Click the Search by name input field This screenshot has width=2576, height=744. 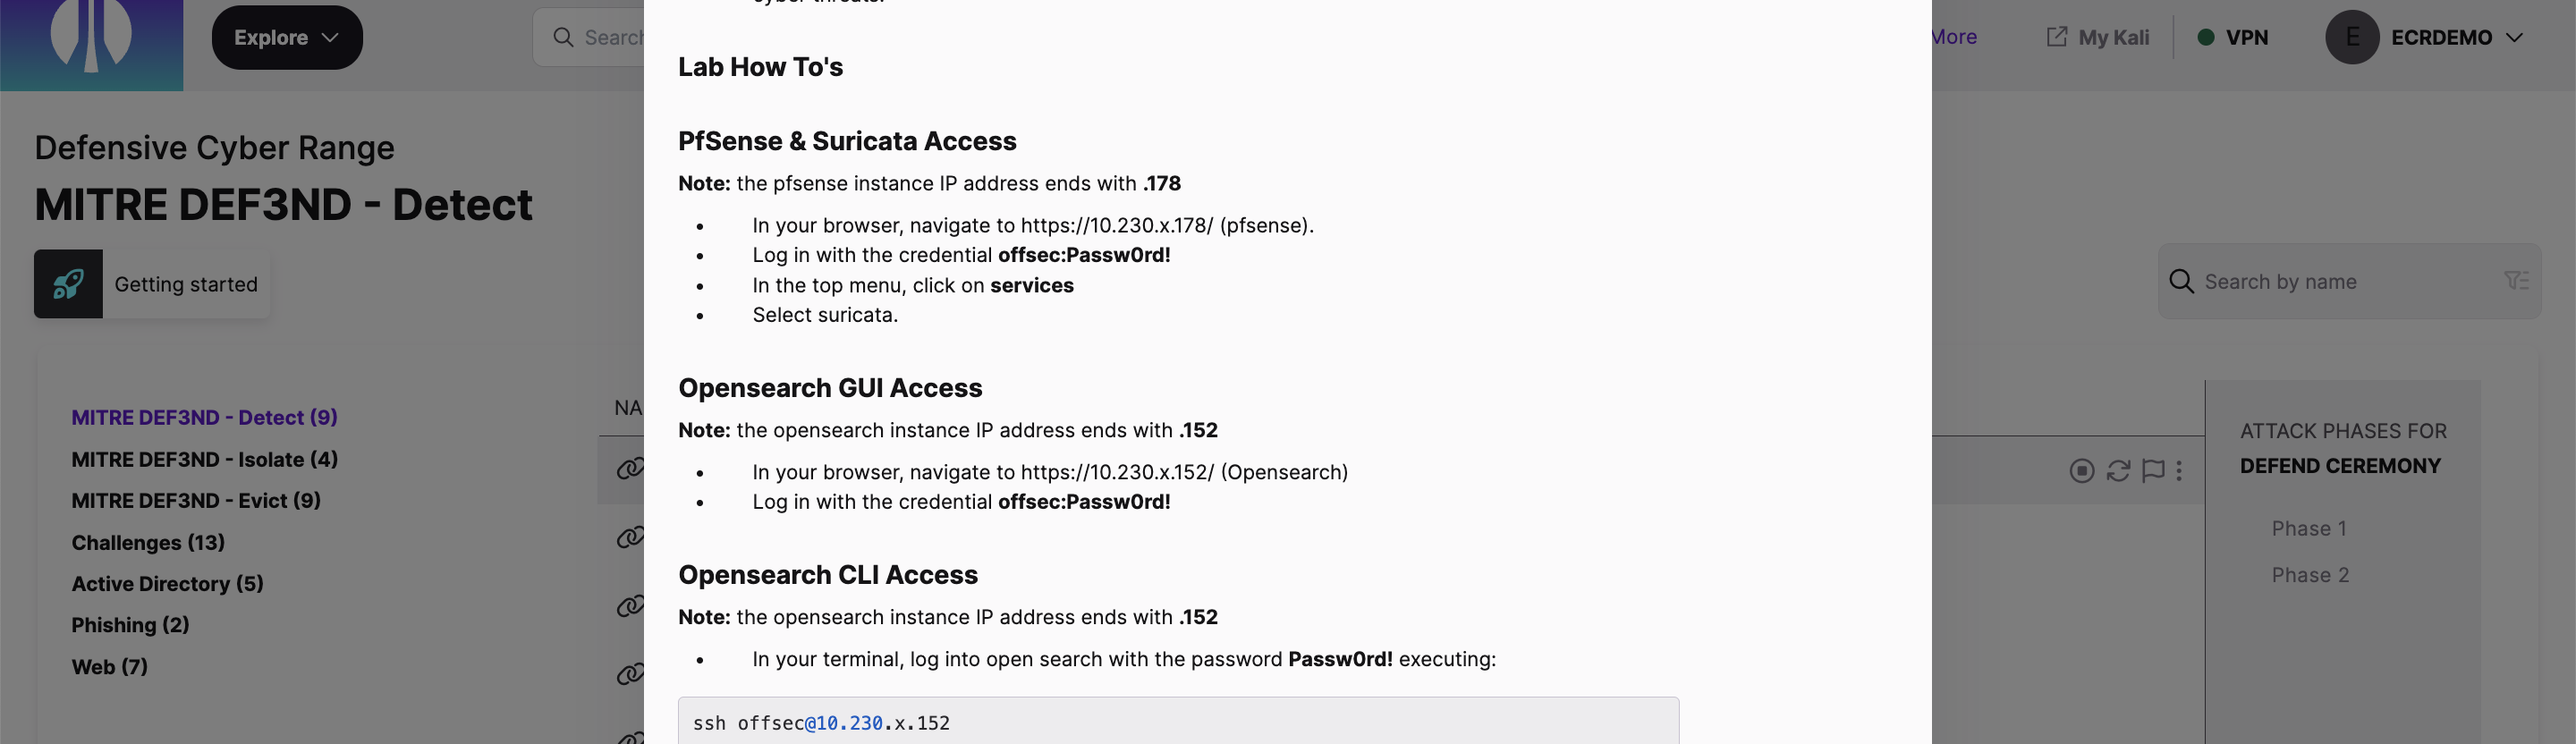[x=2330, y=281]
